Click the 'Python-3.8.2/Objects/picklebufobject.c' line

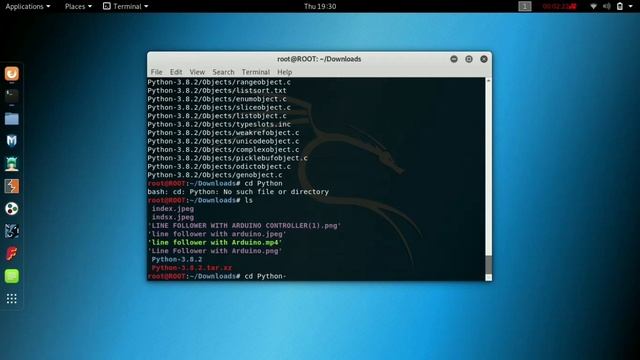(227, 158)
